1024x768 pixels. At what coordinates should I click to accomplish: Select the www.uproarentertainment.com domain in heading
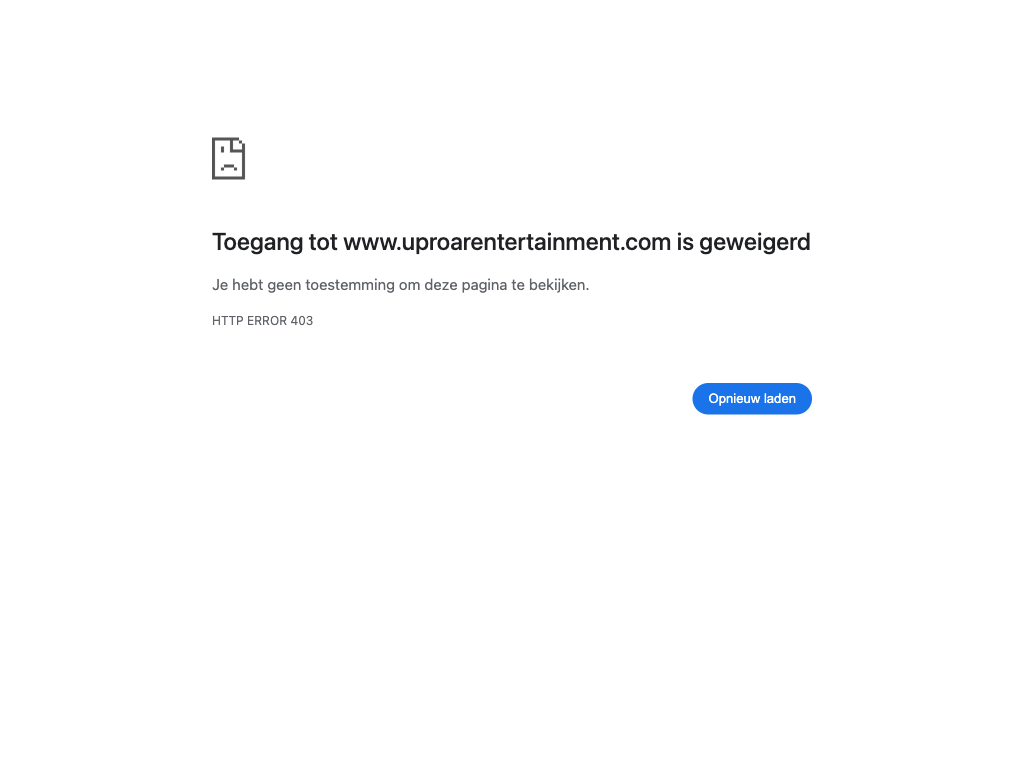(x=507, y=242)
